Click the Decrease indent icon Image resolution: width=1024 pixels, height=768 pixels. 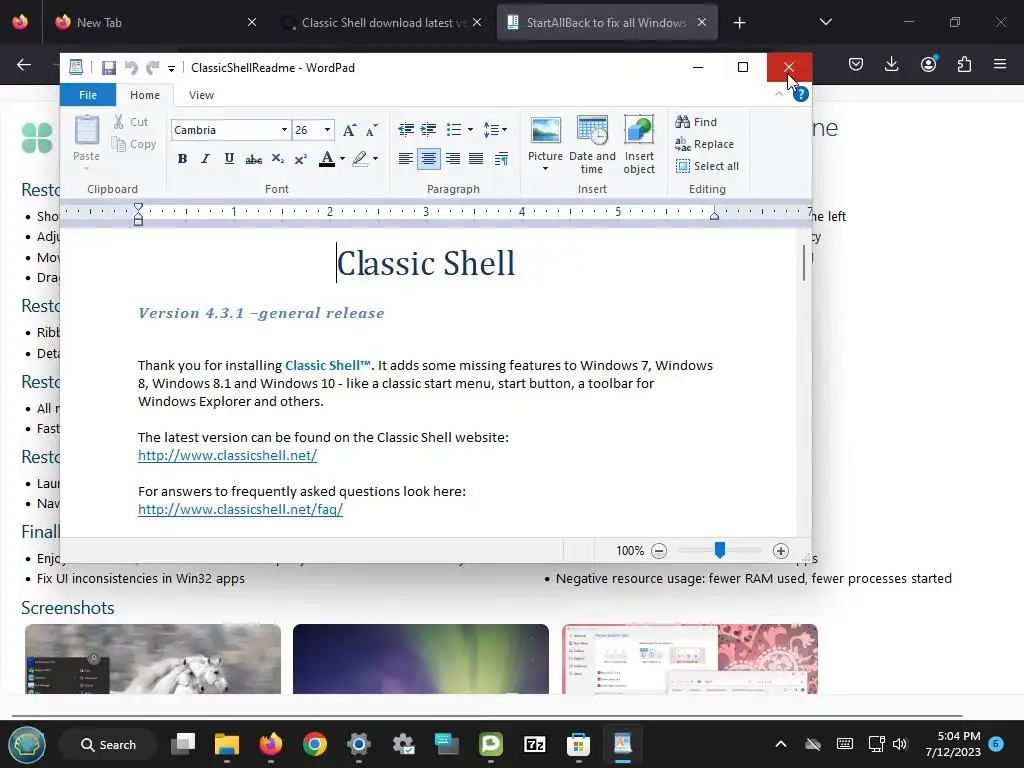click(x=406, y=129)
